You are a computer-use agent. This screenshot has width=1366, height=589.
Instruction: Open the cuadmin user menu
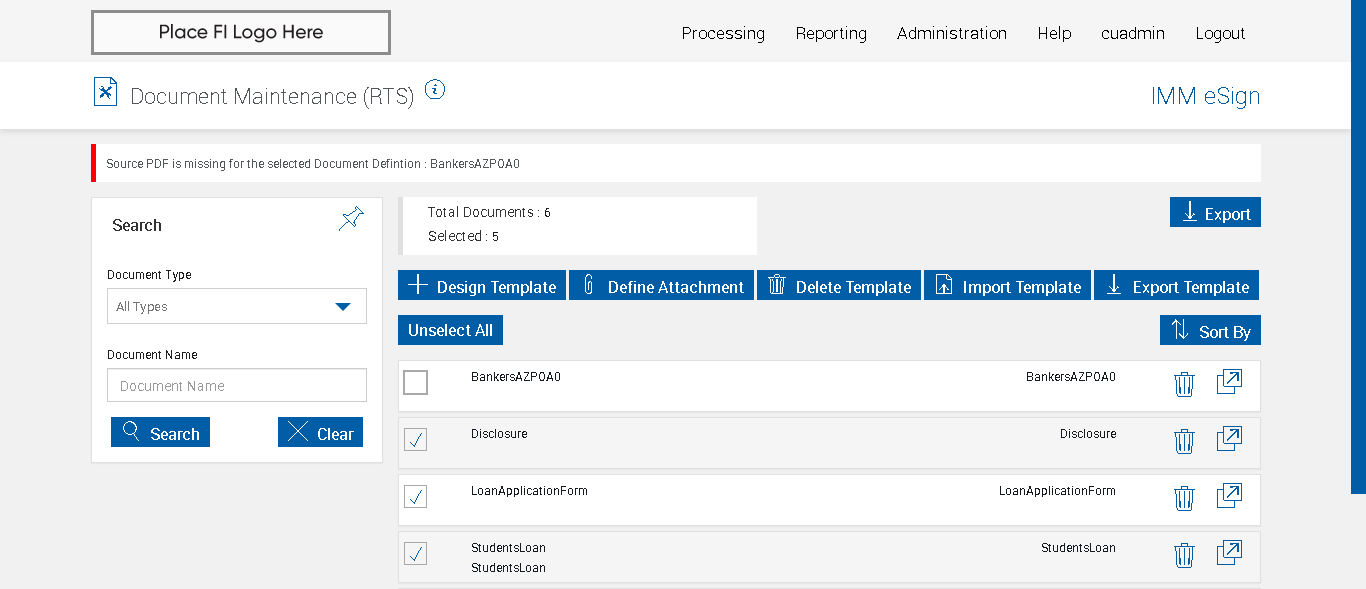click(1132, 33)
